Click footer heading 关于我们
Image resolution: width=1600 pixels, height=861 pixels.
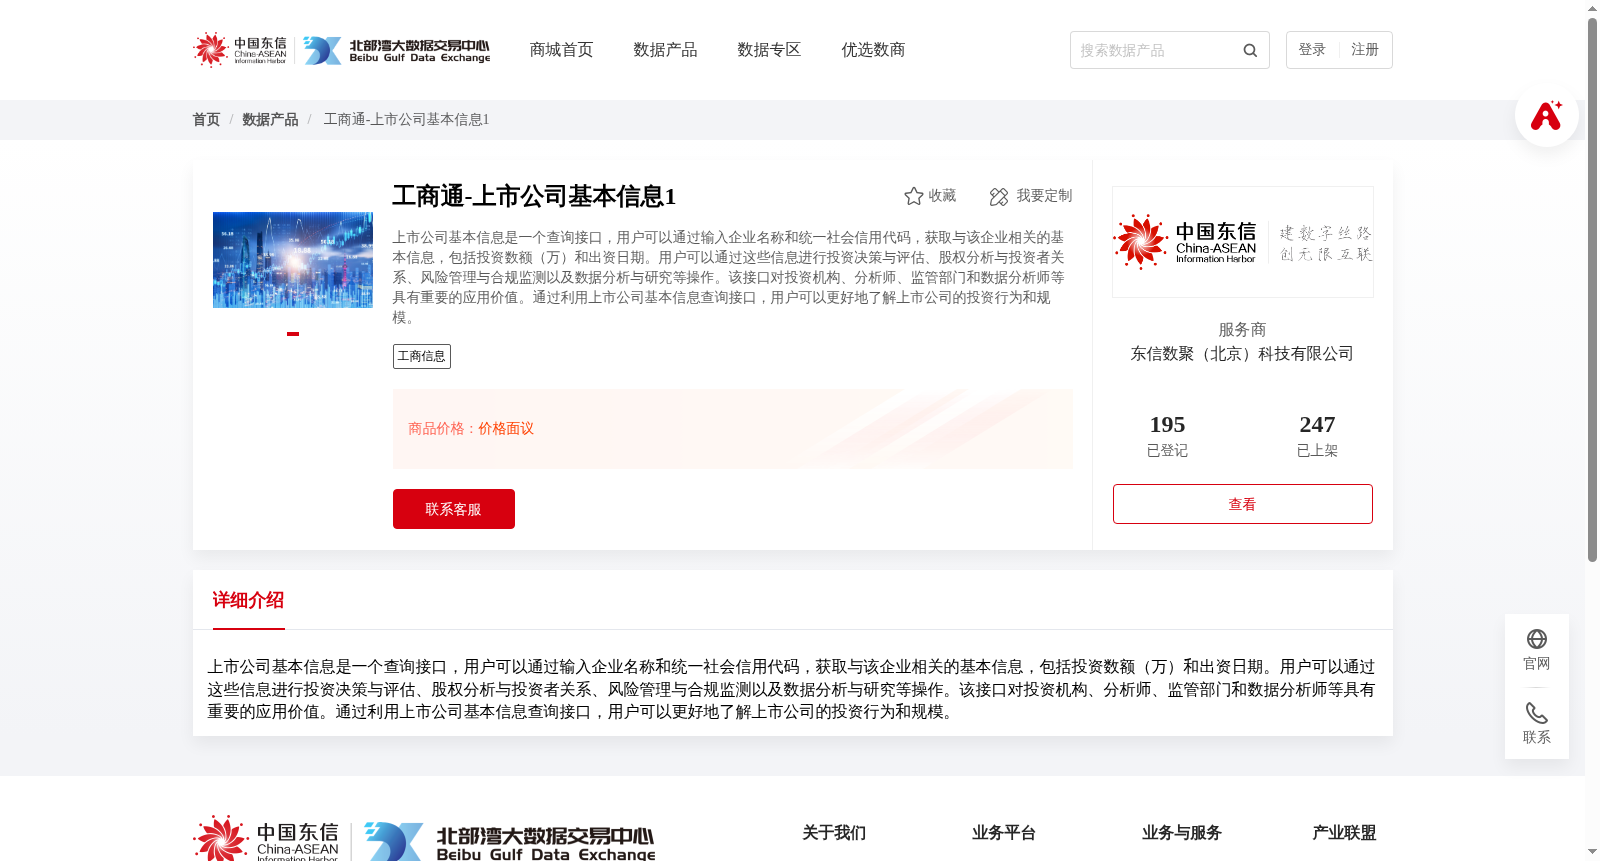[834, 833]
